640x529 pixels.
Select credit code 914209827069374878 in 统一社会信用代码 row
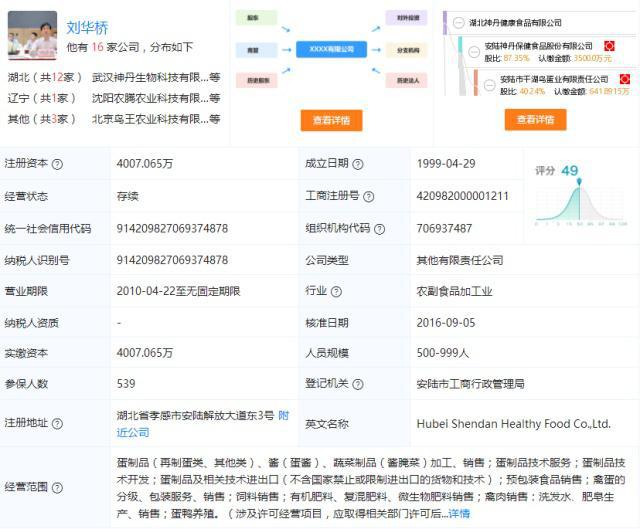tap(172, 228)
